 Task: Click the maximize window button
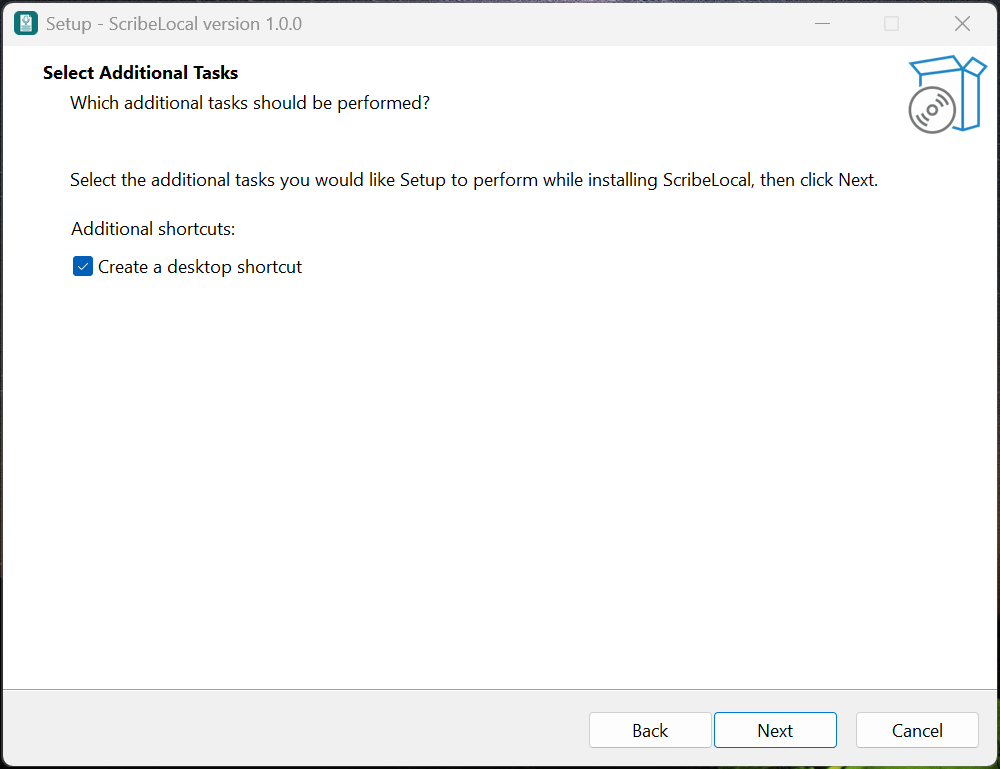click(x=891, y=23)
